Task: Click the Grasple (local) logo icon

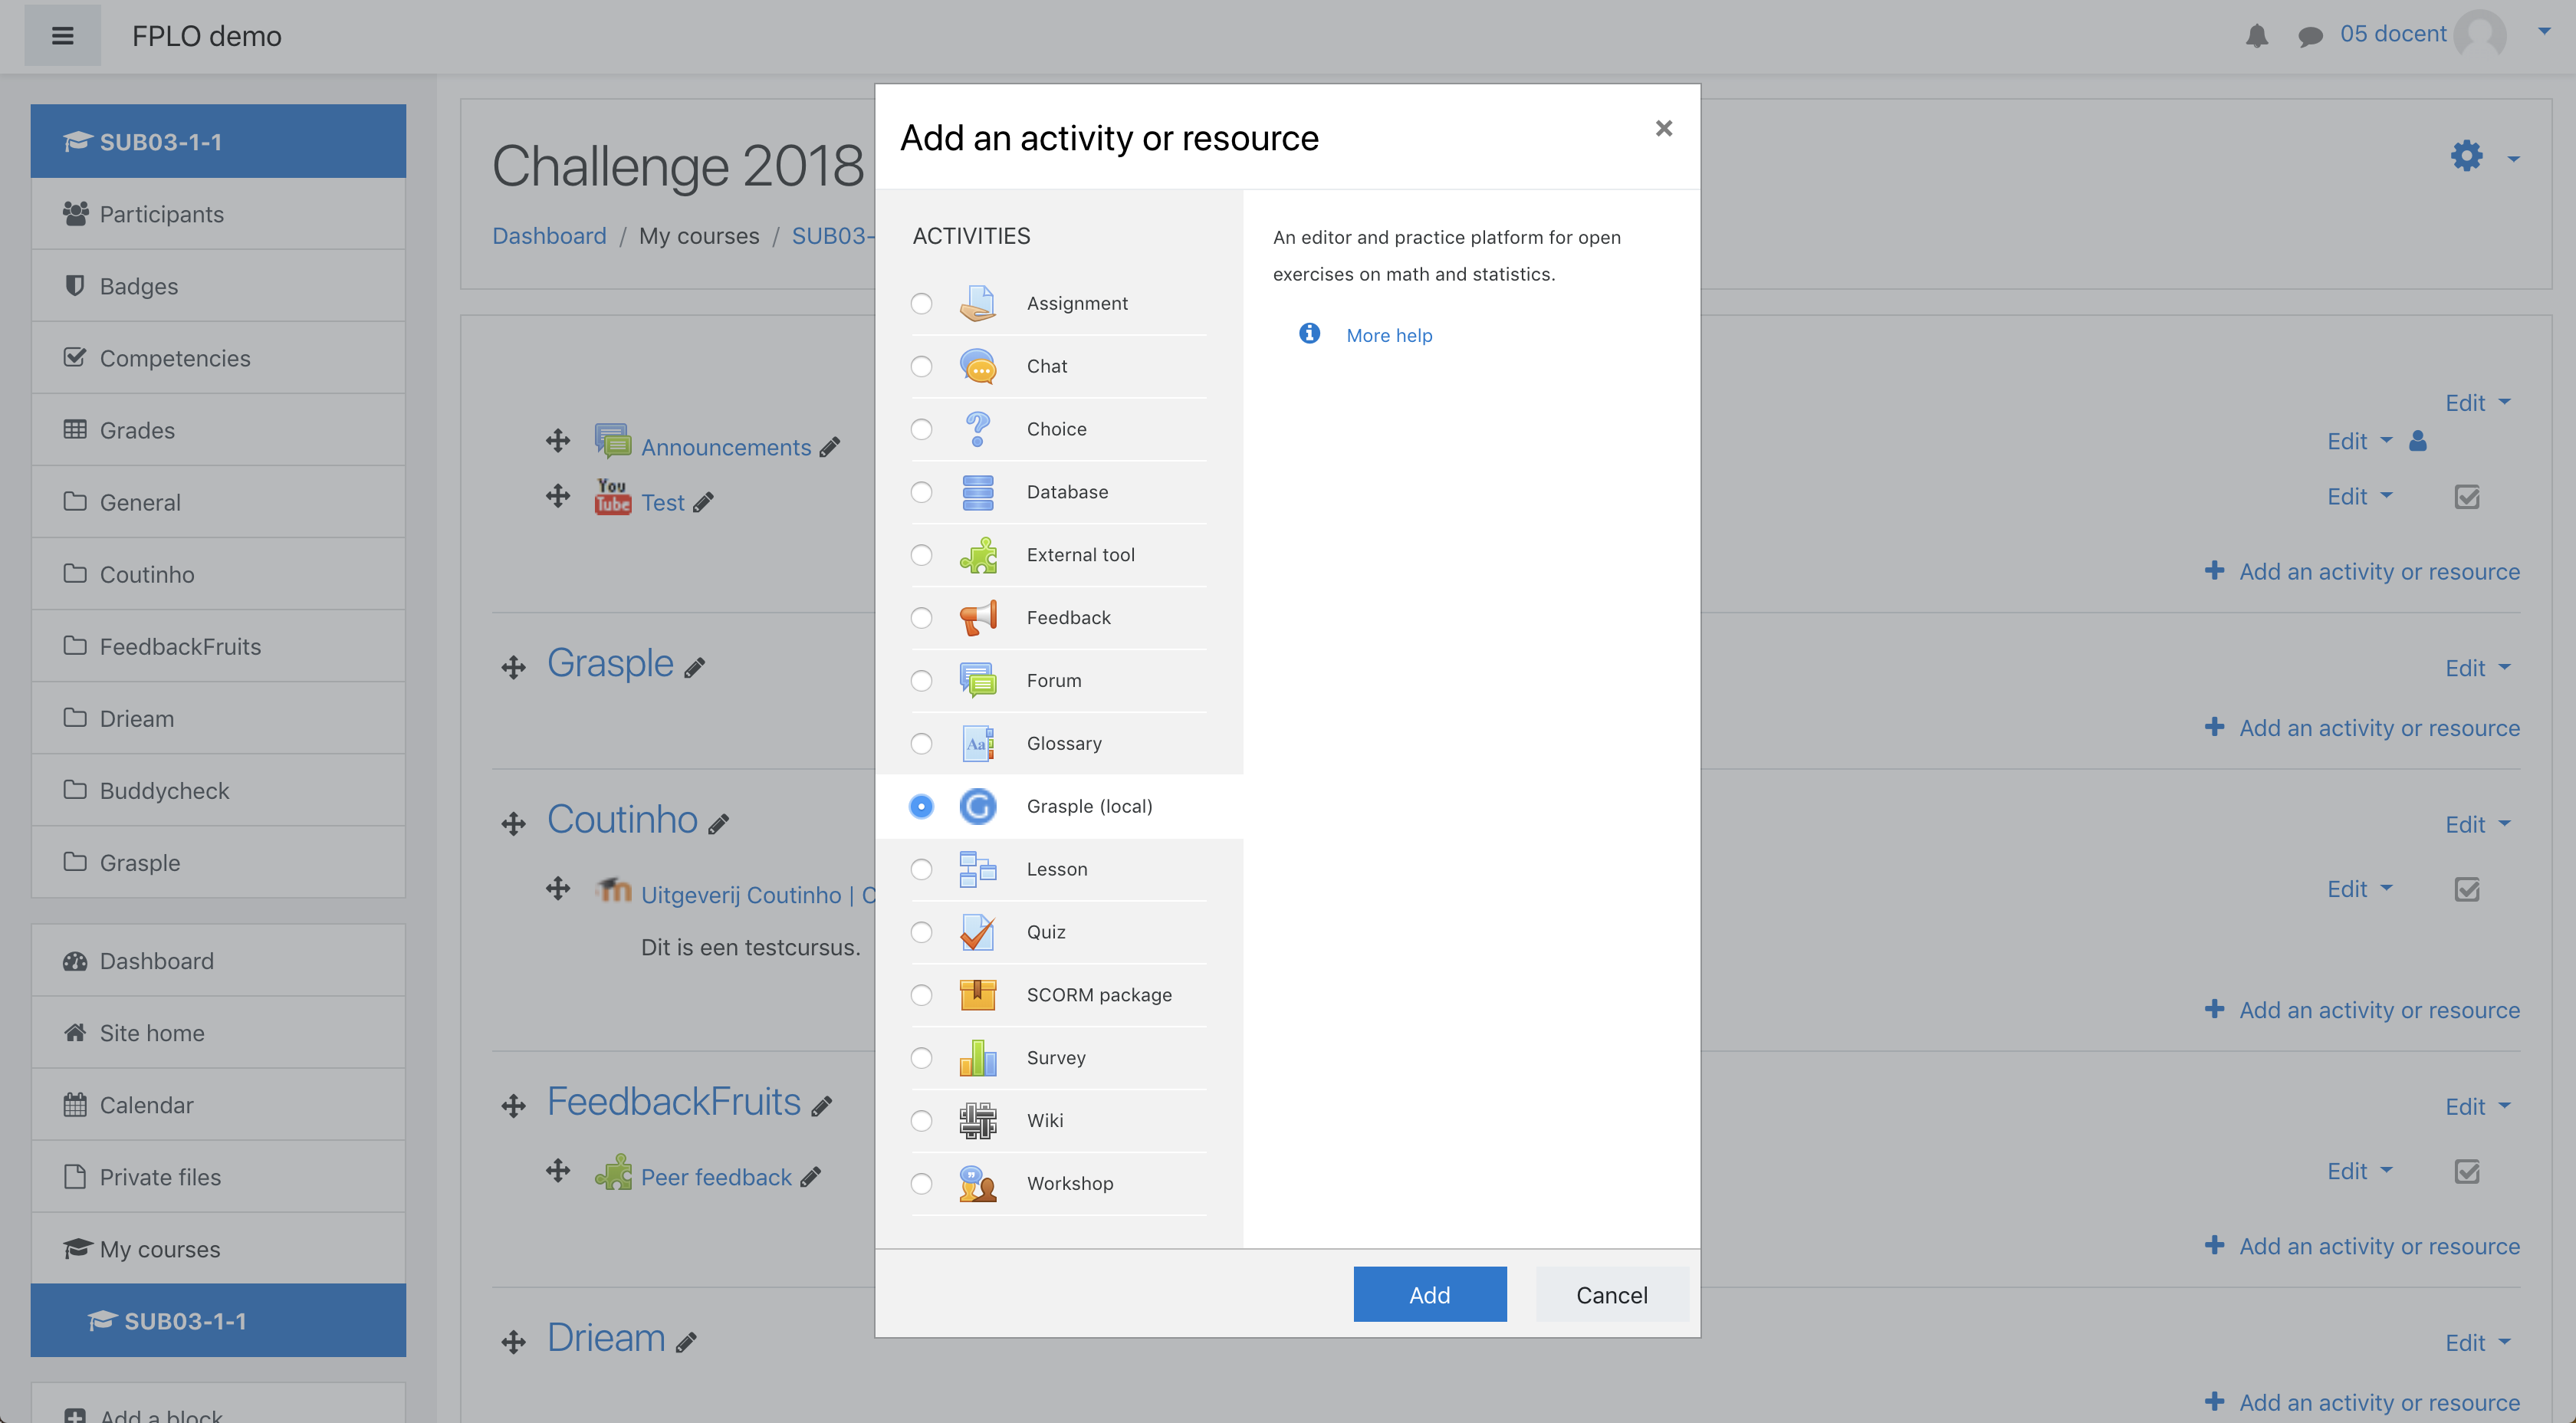Action: [x=978, y=806]
